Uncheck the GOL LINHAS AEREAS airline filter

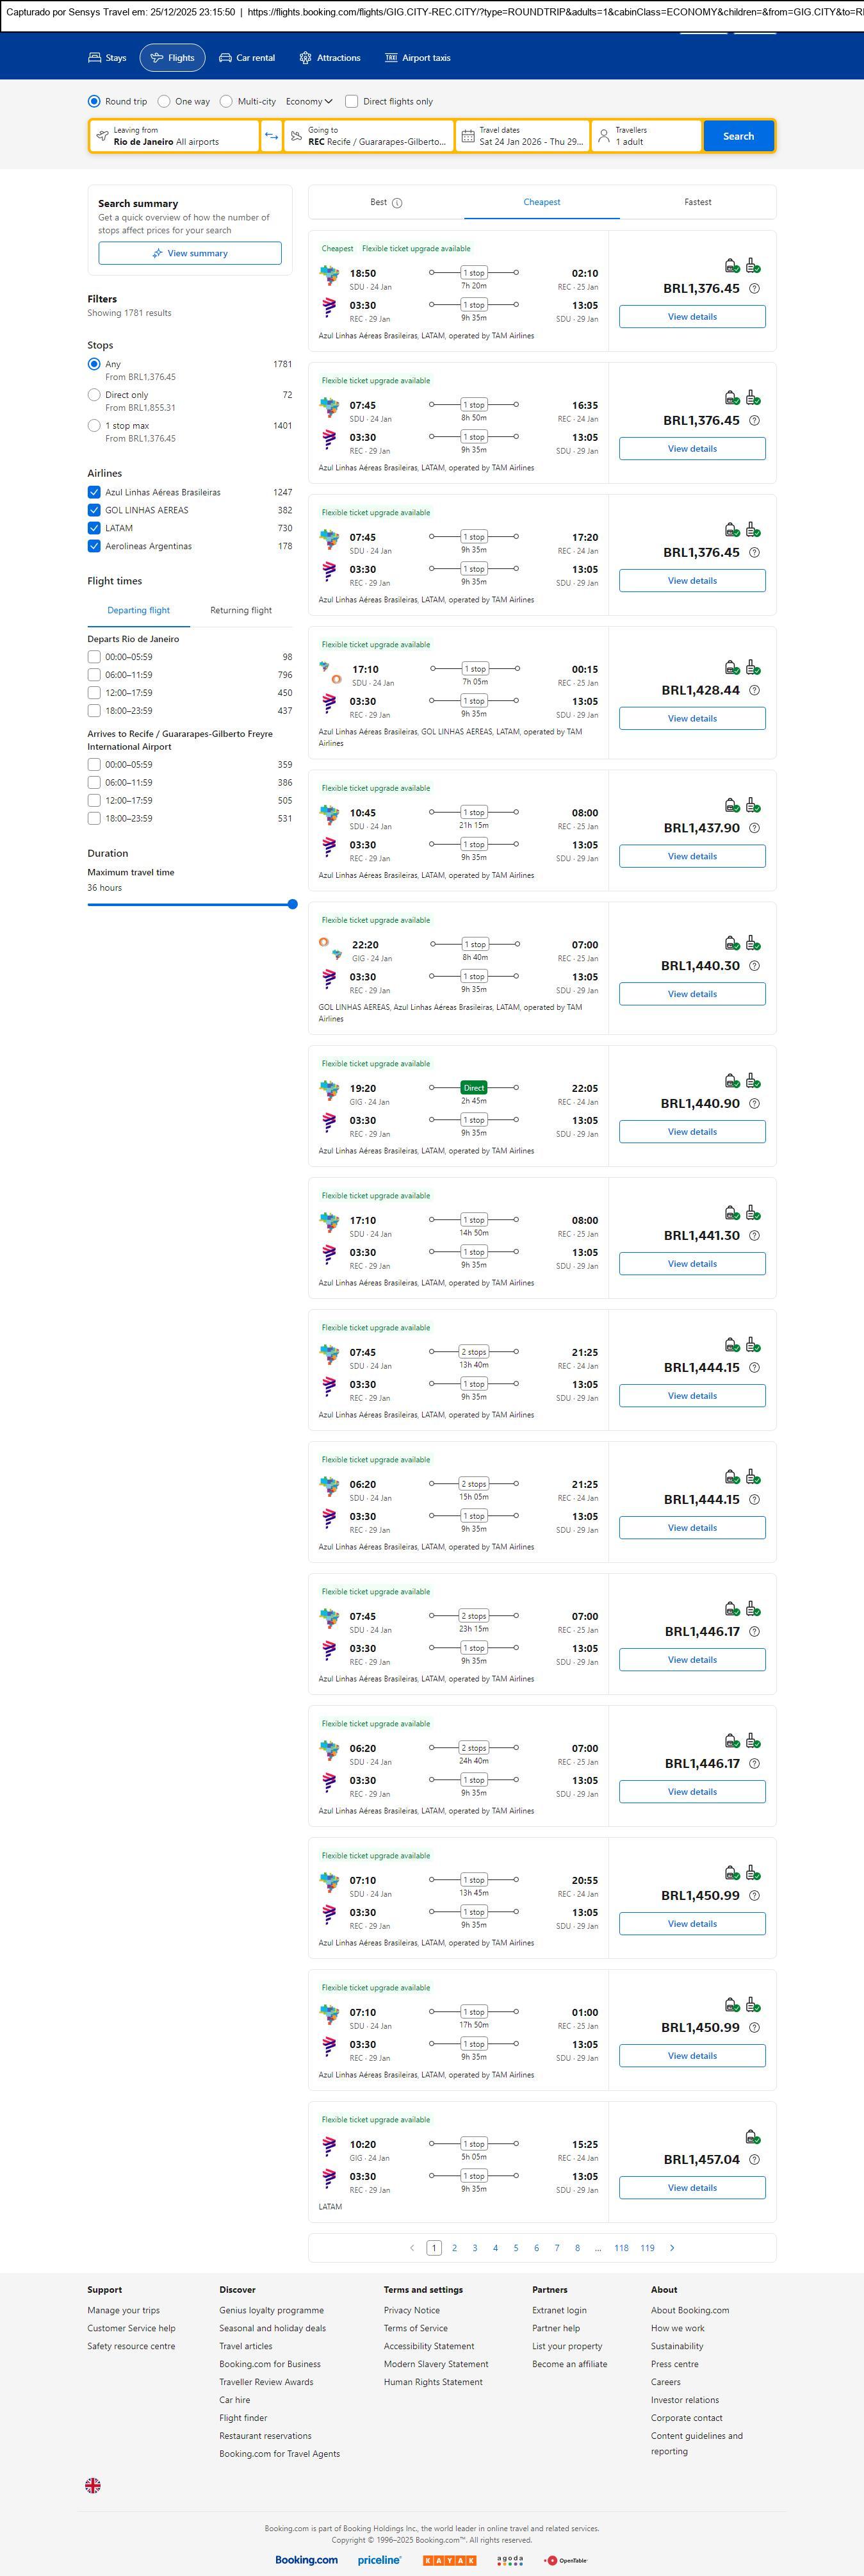[94, 510]
